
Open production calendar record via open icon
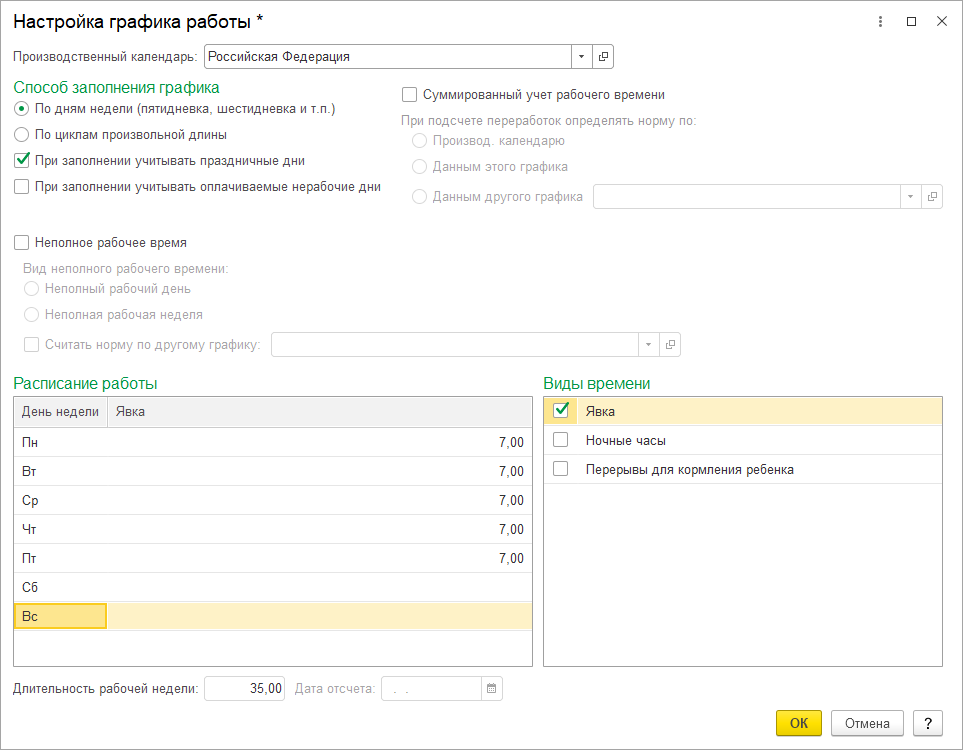(x=603, y=57)
